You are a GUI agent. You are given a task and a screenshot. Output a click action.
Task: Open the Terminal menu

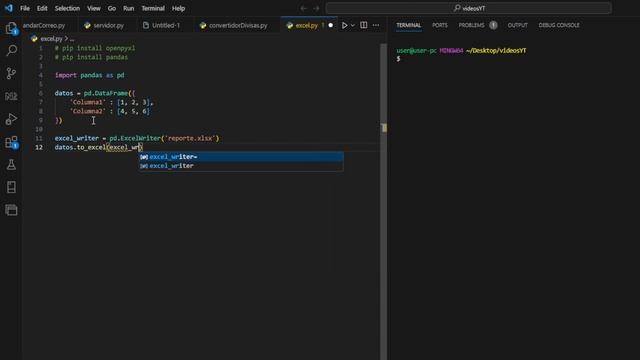(153, 8)
